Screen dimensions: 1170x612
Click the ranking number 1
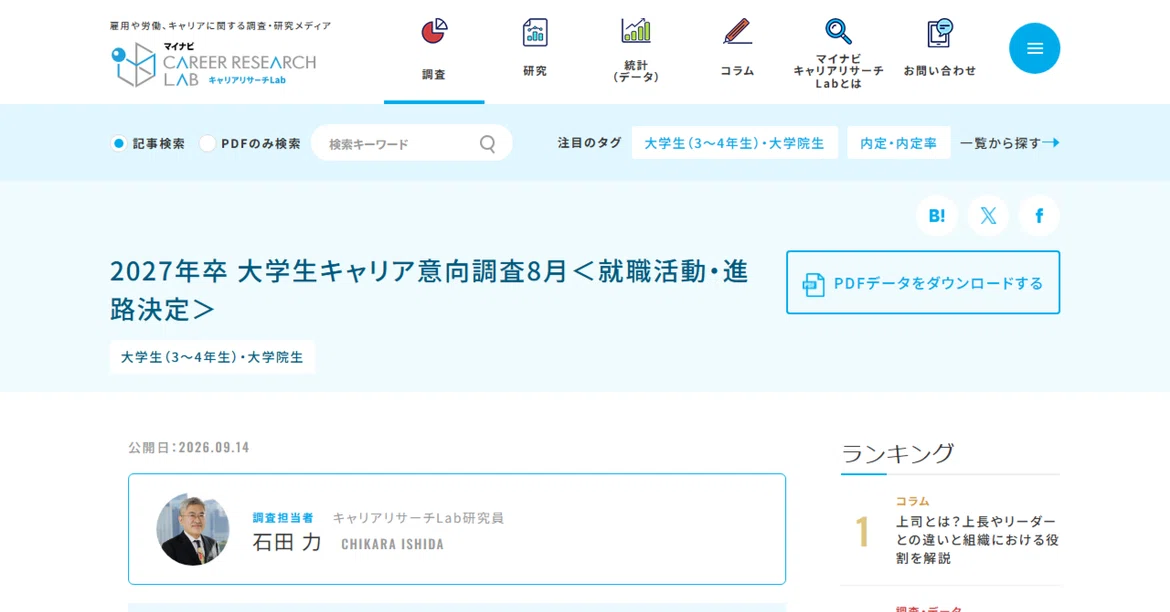[x=863, y=532]
